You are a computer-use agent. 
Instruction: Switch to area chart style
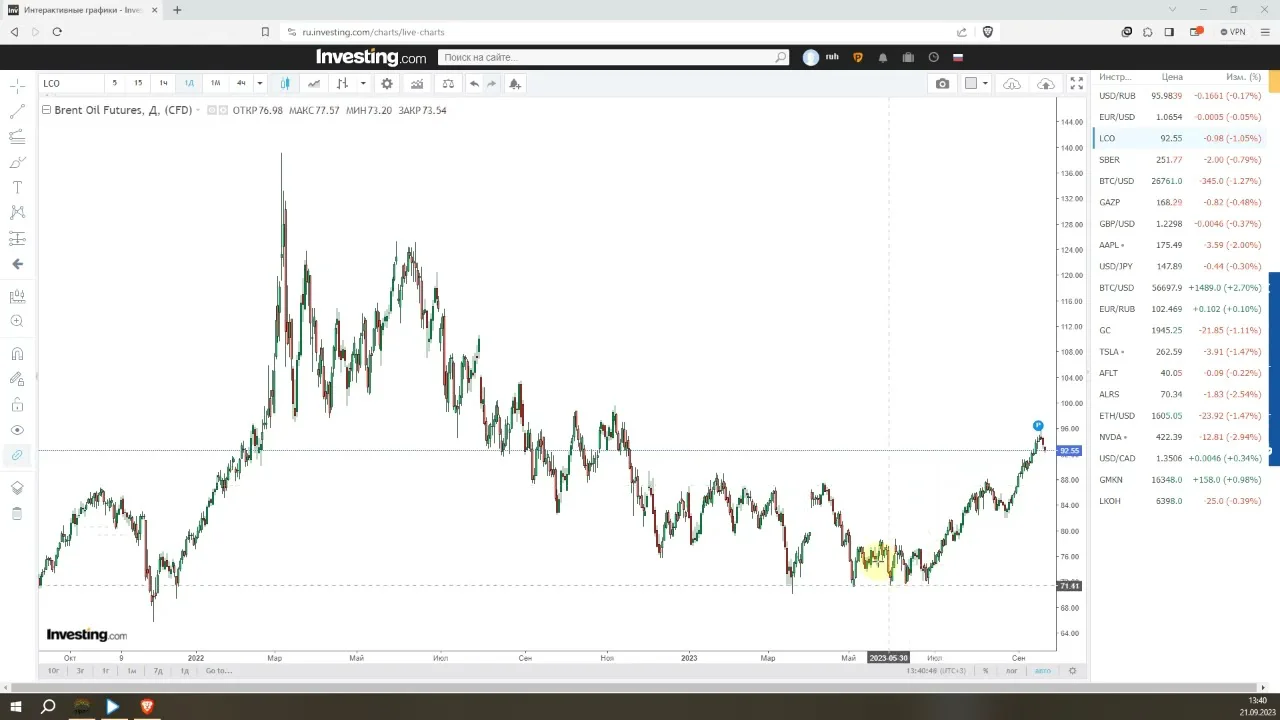pos(314,84)
